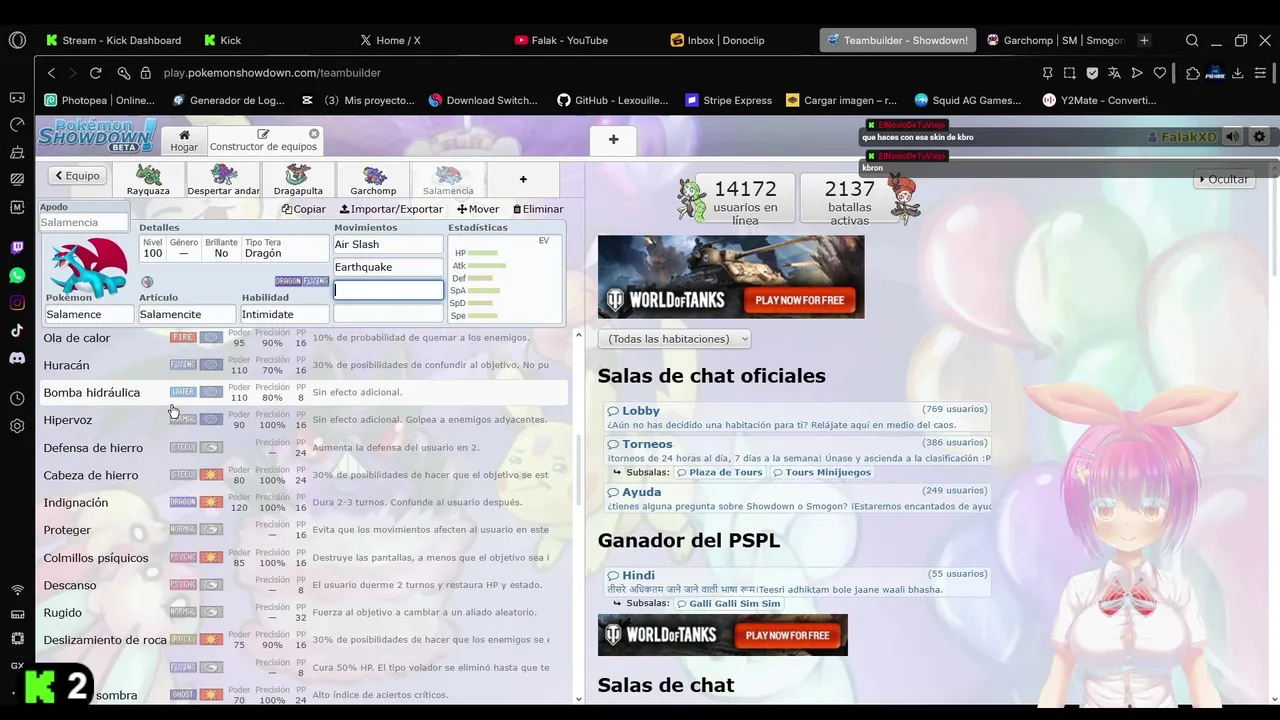Screen dimensions: 1280x720
Task: Open the FalakXD username menu
Action: pyautogui.click(x=1182, y=137)
